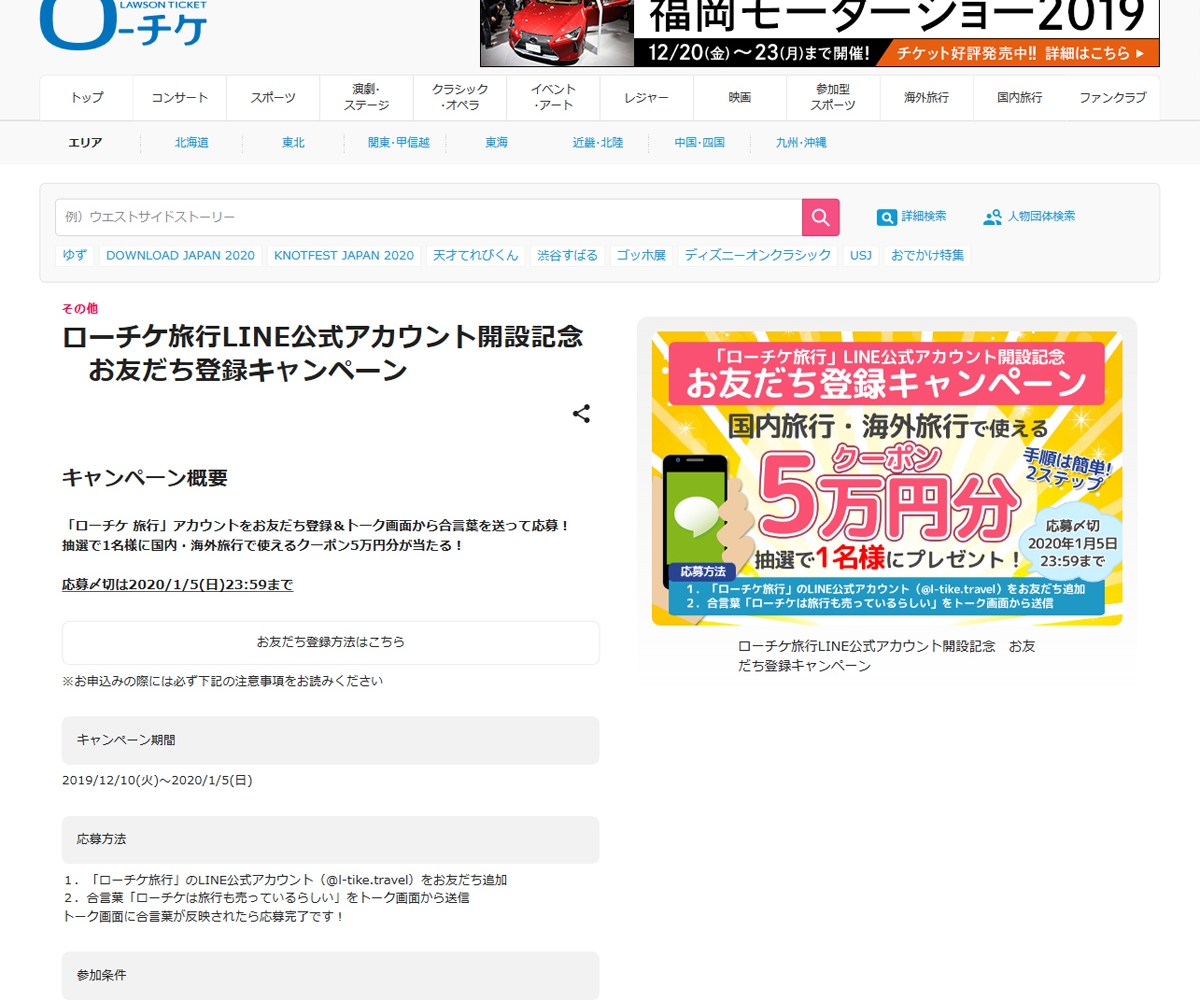This screenshot has width=1200, height=1000.
Task: Choose the 東海 area link
Action: point(497,143)
